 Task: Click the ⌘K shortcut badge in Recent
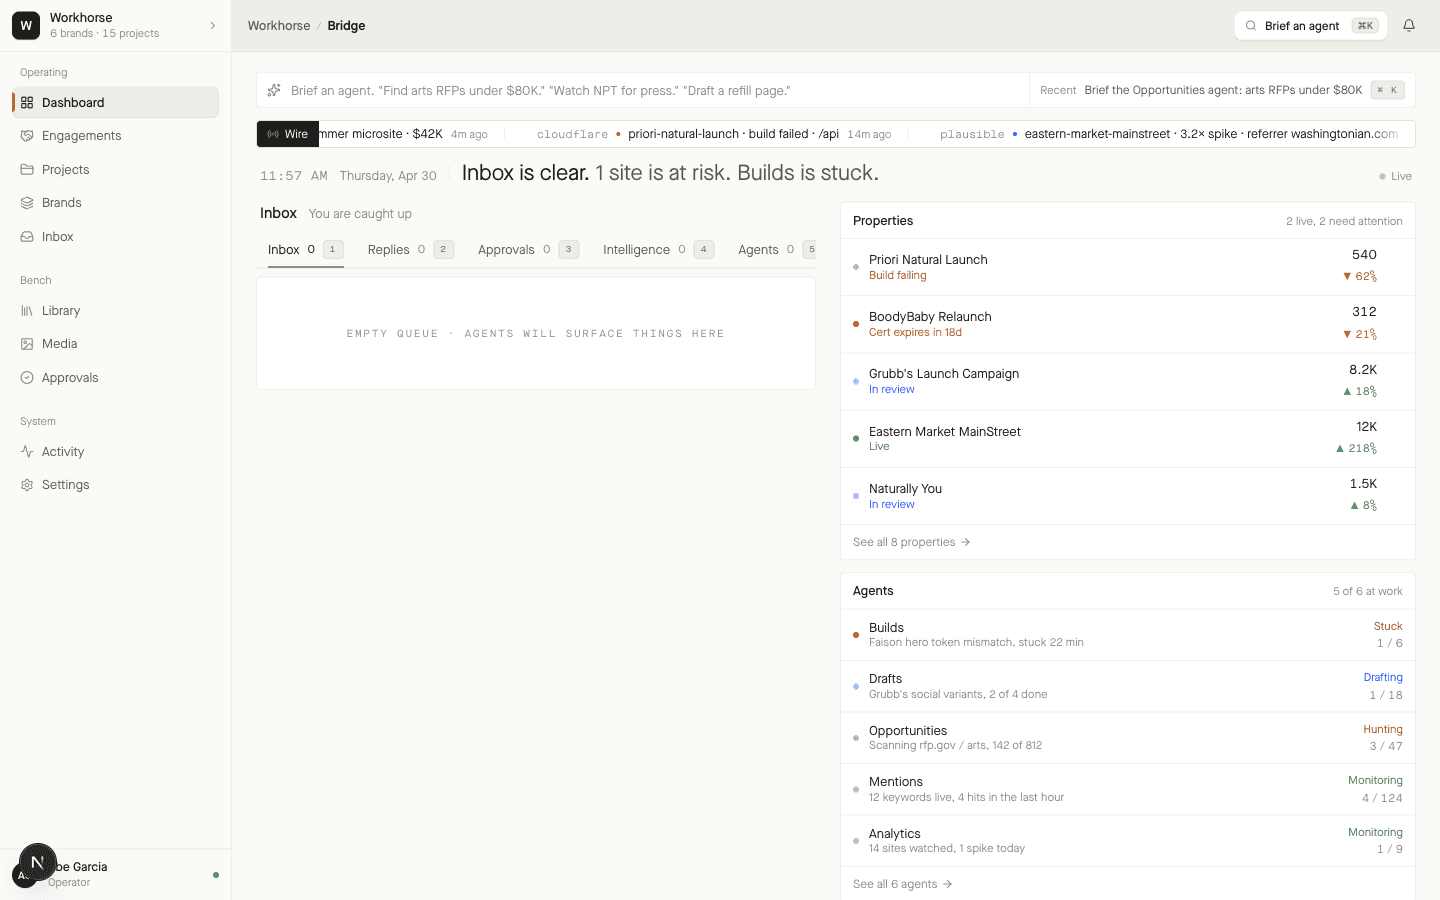tap(1388, 90)
